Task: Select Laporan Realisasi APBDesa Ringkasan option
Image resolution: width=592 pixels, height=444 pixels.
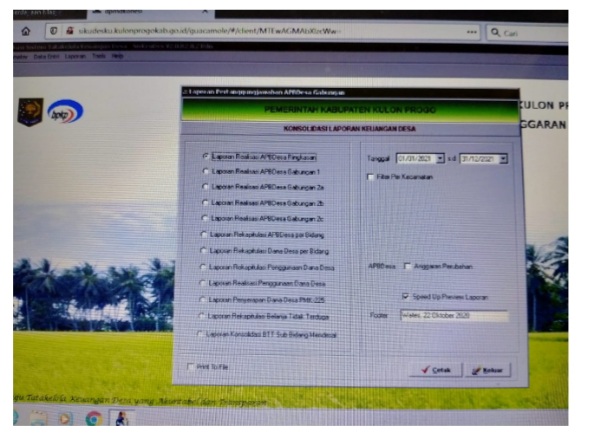Action: coord(261,157)
